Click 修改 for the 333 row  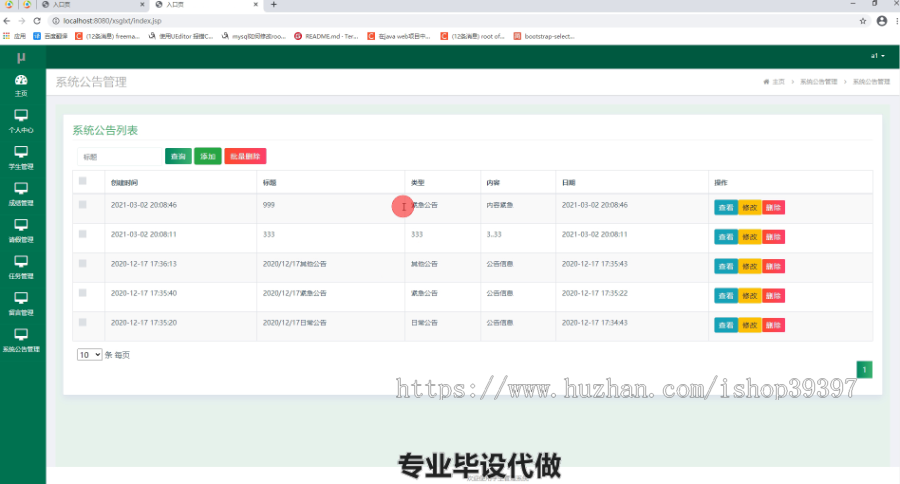coord(750,237)
